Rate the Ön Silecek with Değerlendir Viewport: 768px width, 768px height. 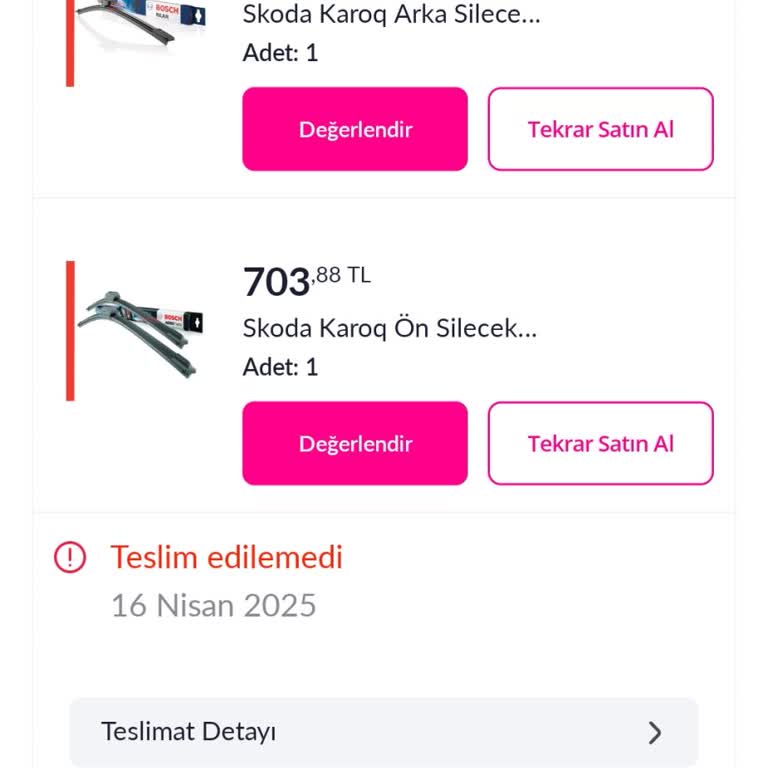355,444
